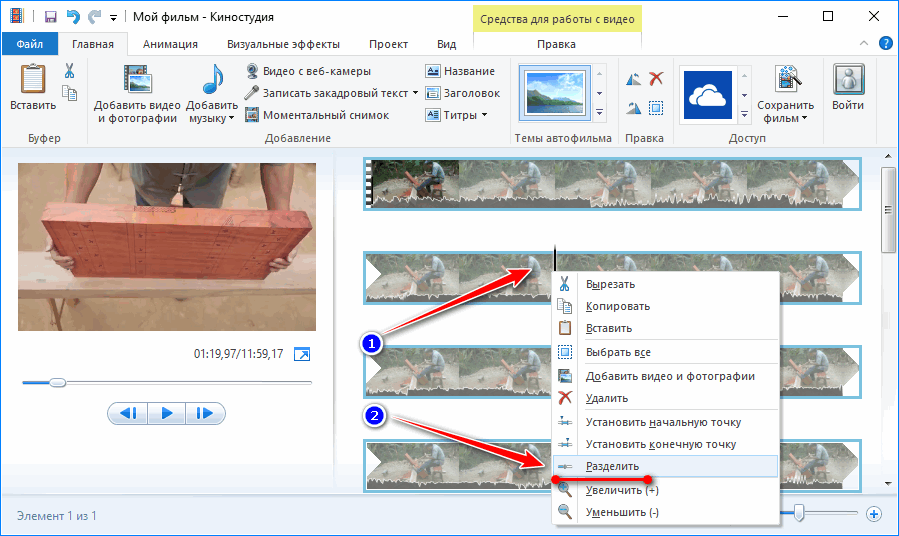Screen dimensions: 899x536
Task: Collapse the ribbon with chevron
Action: [x=864, y=44]
